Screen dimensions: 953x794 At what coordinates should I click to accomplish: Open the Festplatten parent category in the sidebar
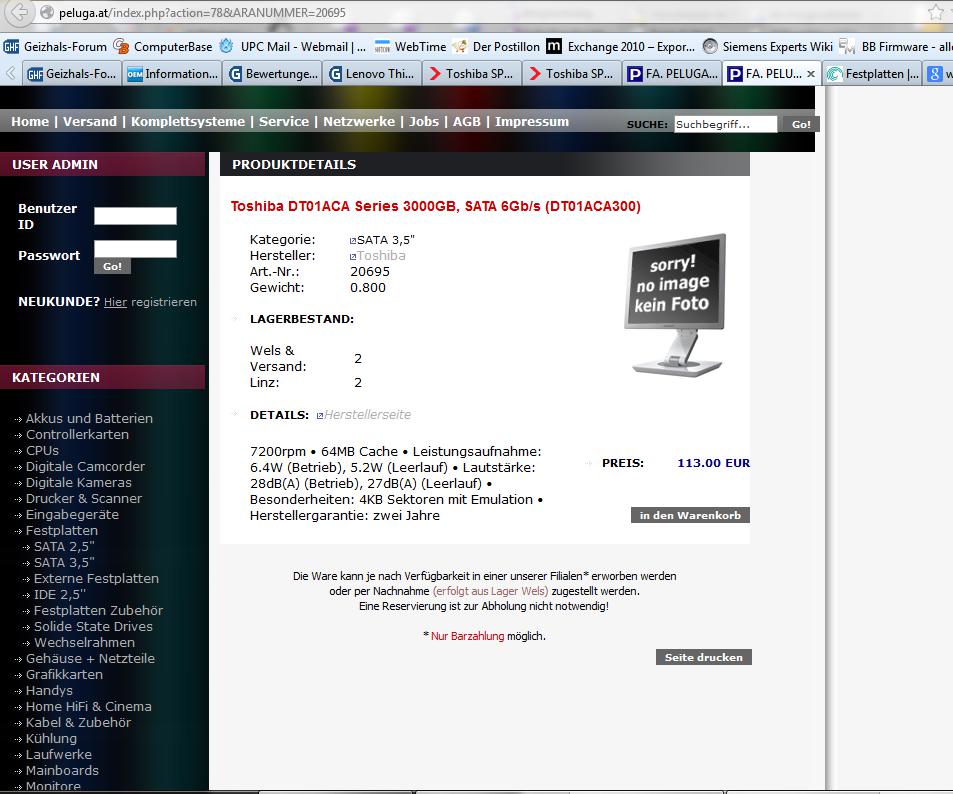(x=62, y=531)
